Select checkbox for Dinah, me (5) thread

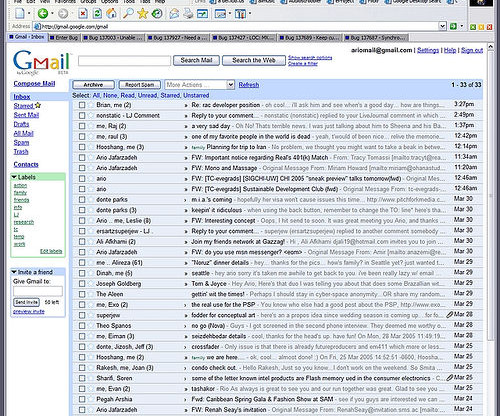click(x=82, y=273)
